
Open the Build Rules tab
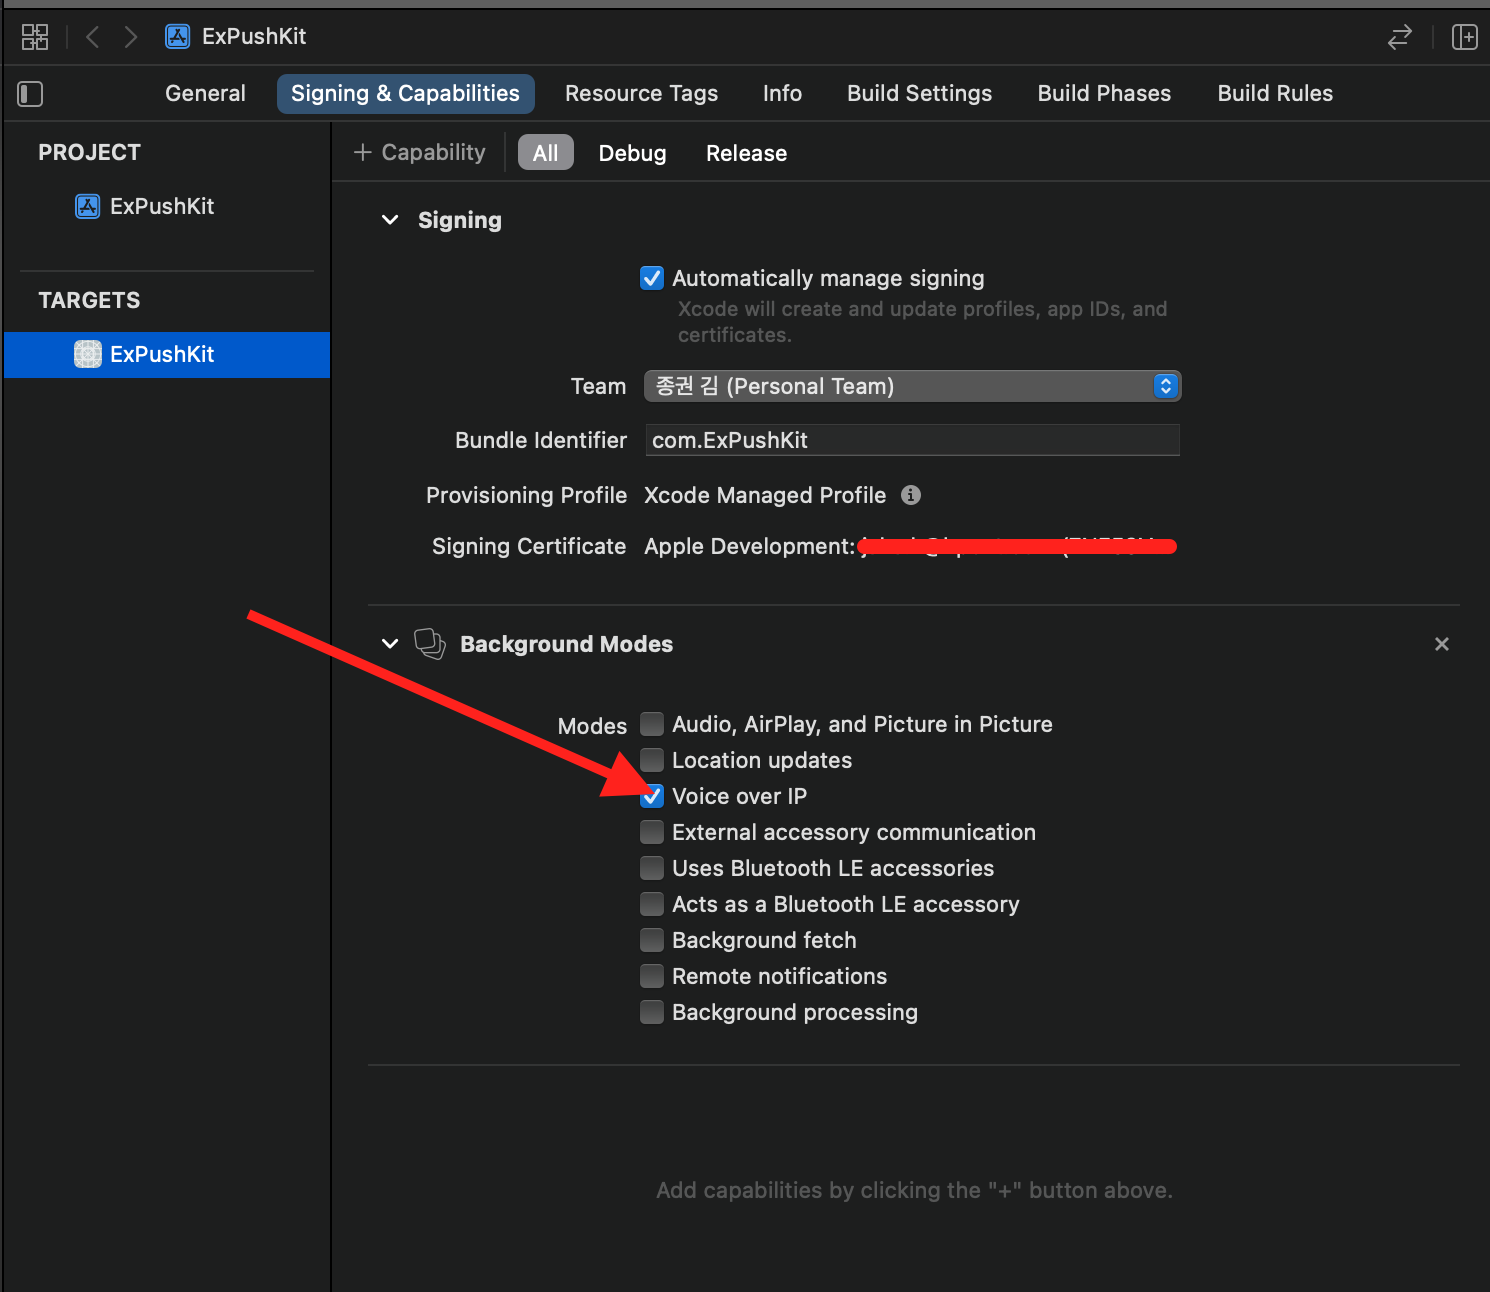pyautogui.click(x=1275, y=93)
